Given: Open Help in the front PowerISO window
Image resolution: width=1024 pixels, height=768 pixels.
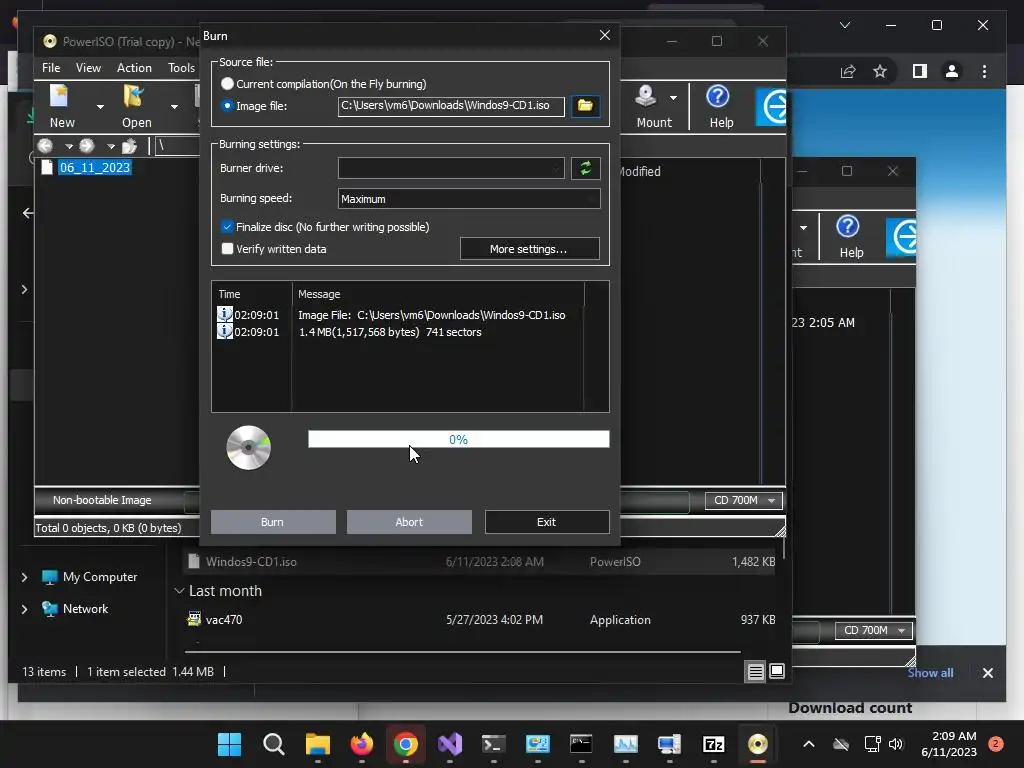Looking at the screenshot, I should 720,106.
